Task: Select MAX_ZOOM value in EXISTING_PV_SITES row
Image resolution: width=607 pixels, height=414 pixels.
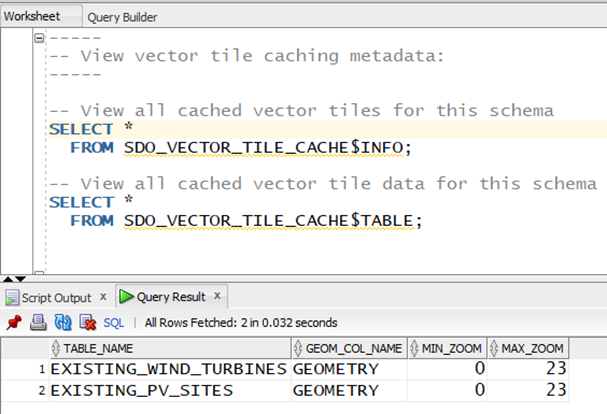Action: (x=528, y=390)
